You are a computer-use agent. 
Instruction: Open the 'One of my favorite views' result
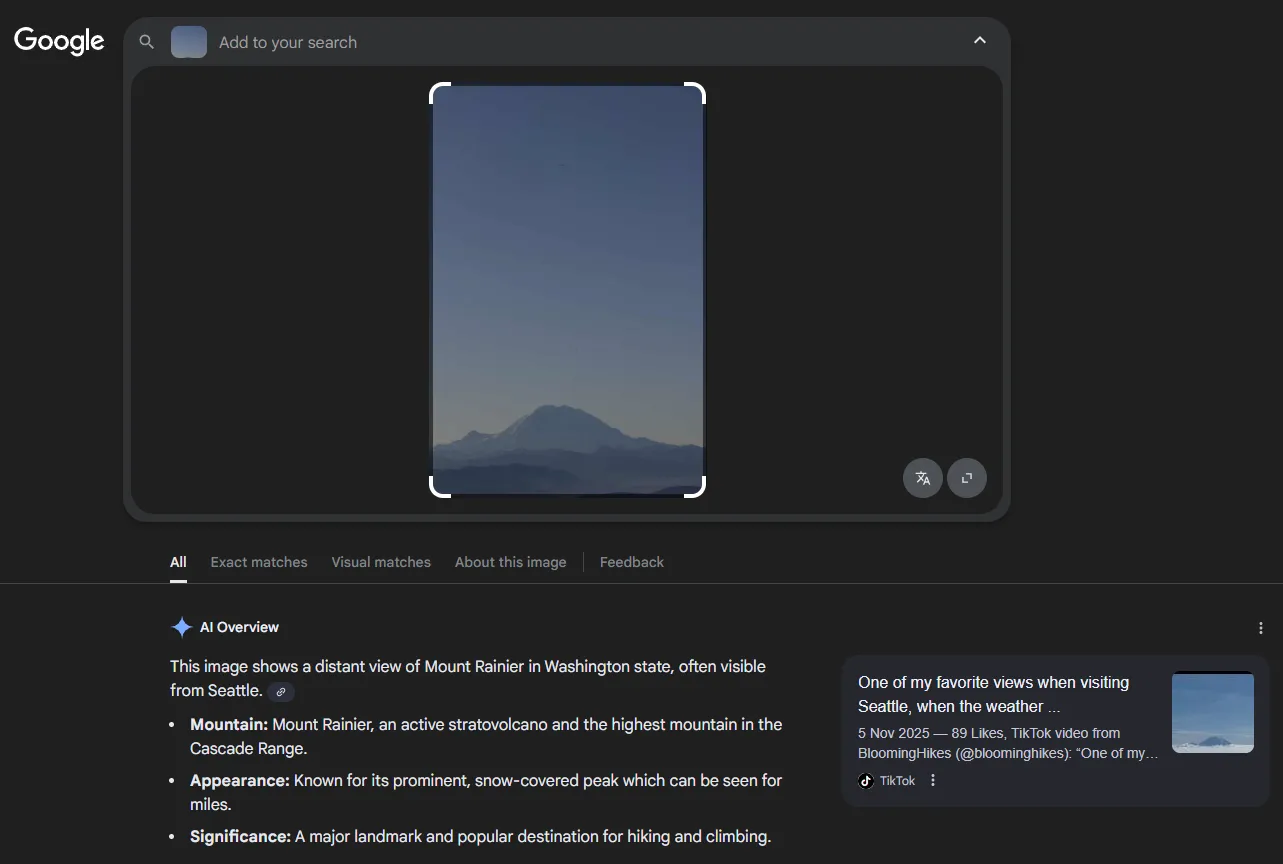993,694
